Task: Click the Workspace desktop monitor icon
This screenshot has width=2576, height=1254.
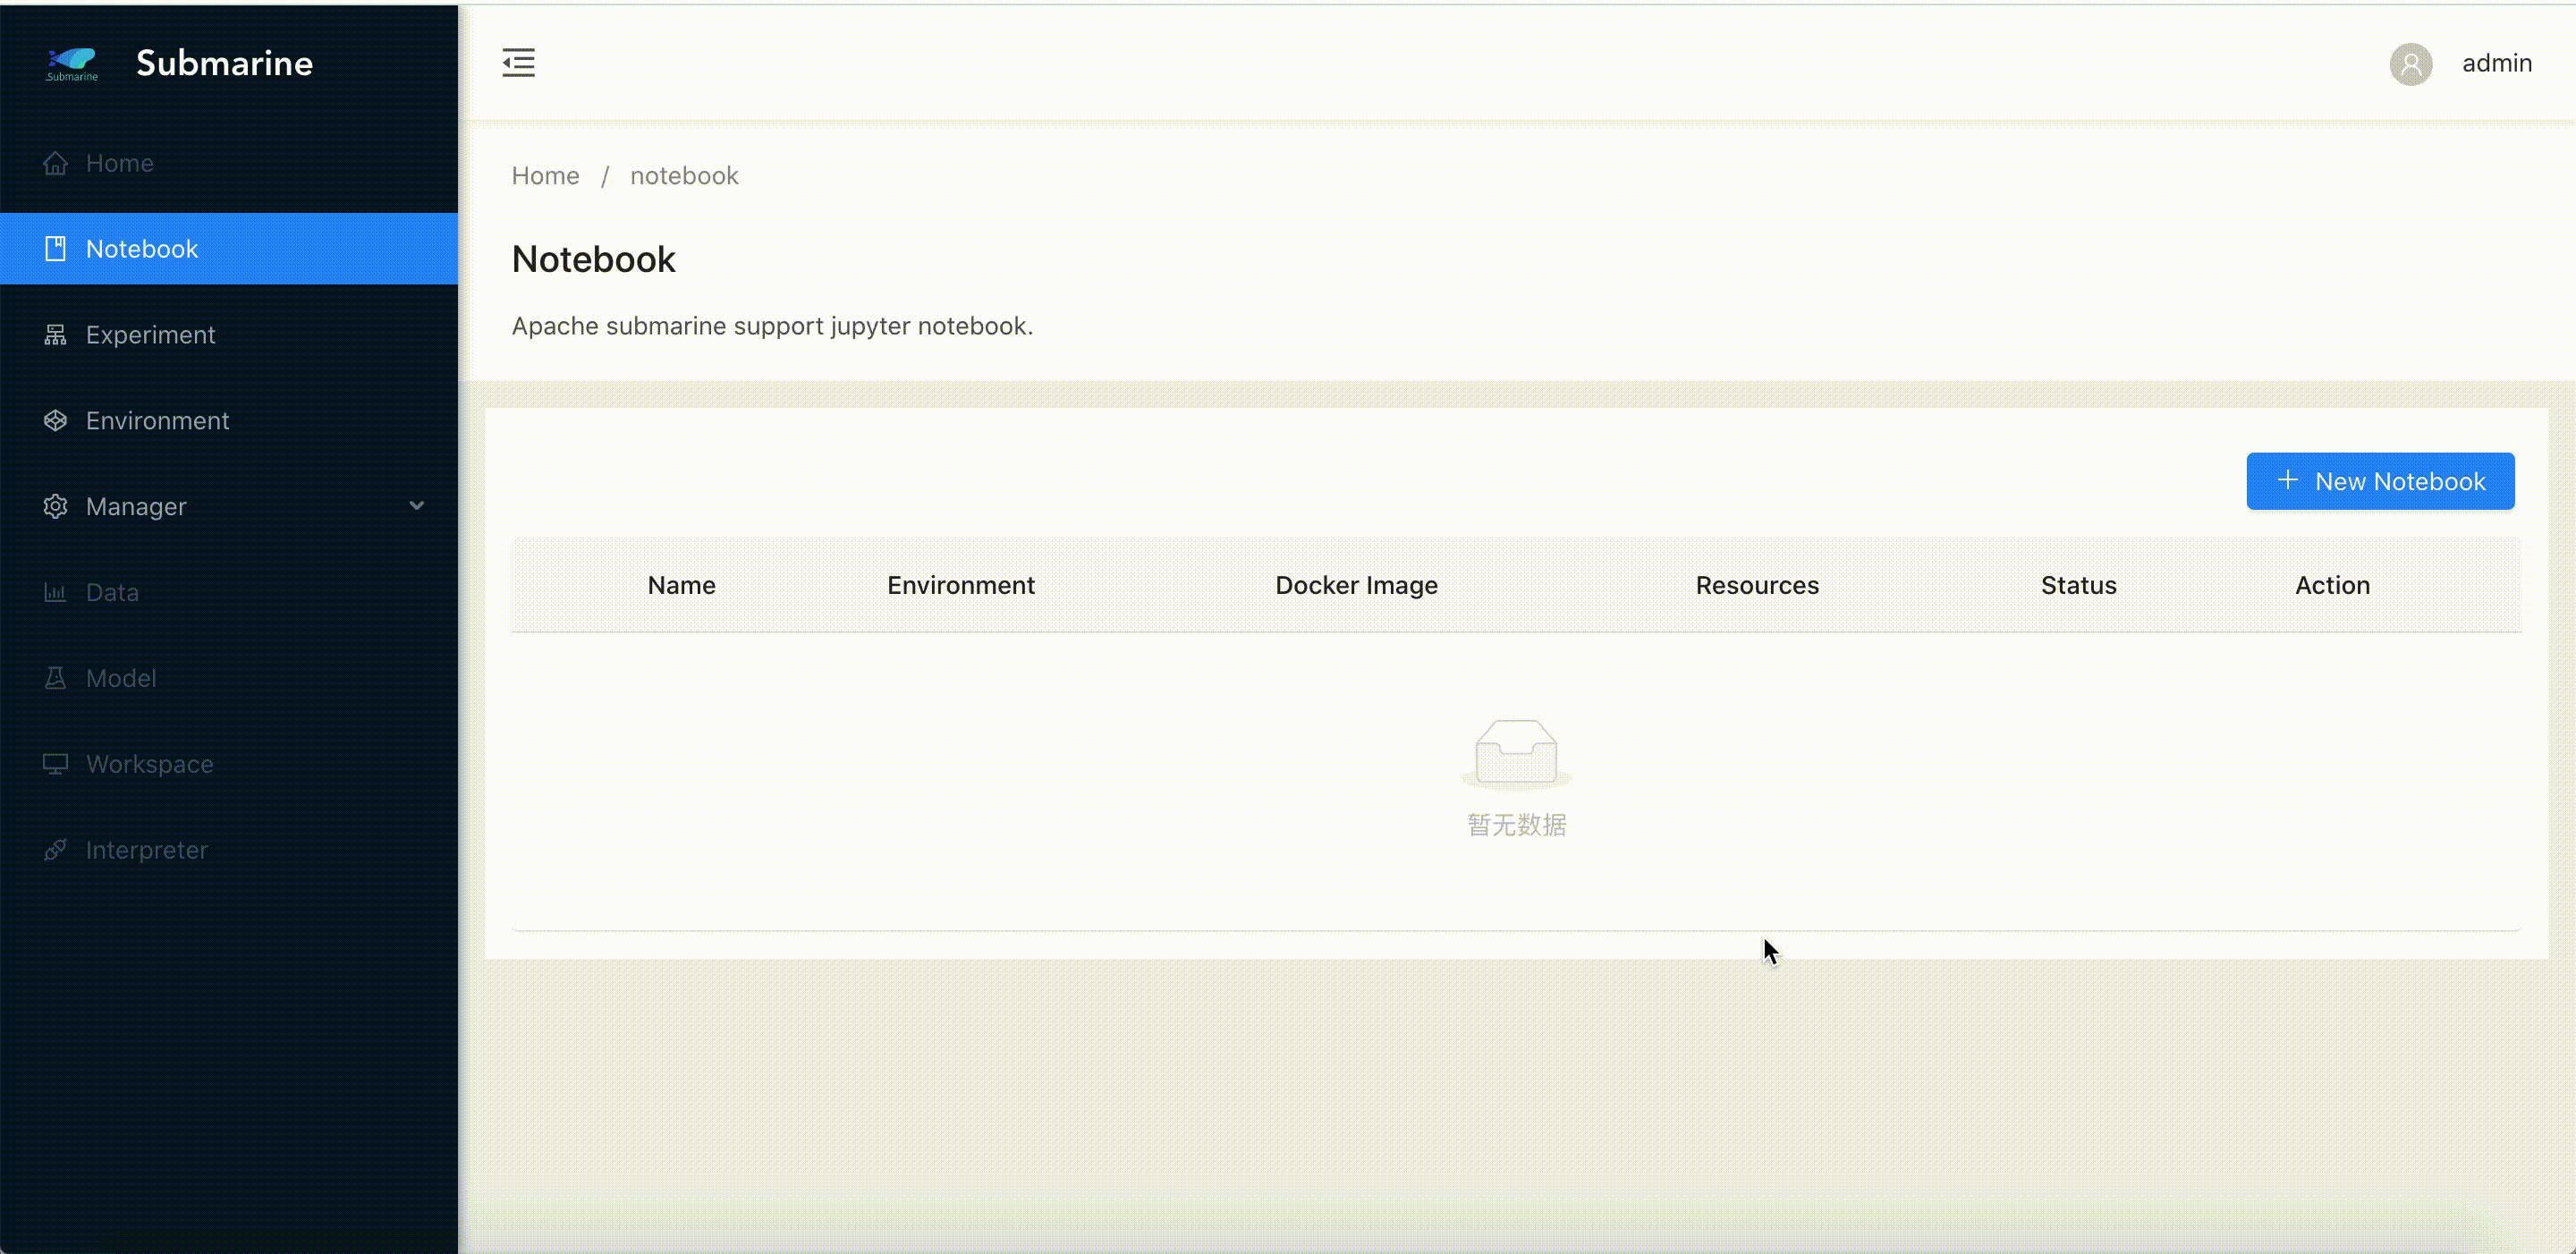Action: pos(55,765)
